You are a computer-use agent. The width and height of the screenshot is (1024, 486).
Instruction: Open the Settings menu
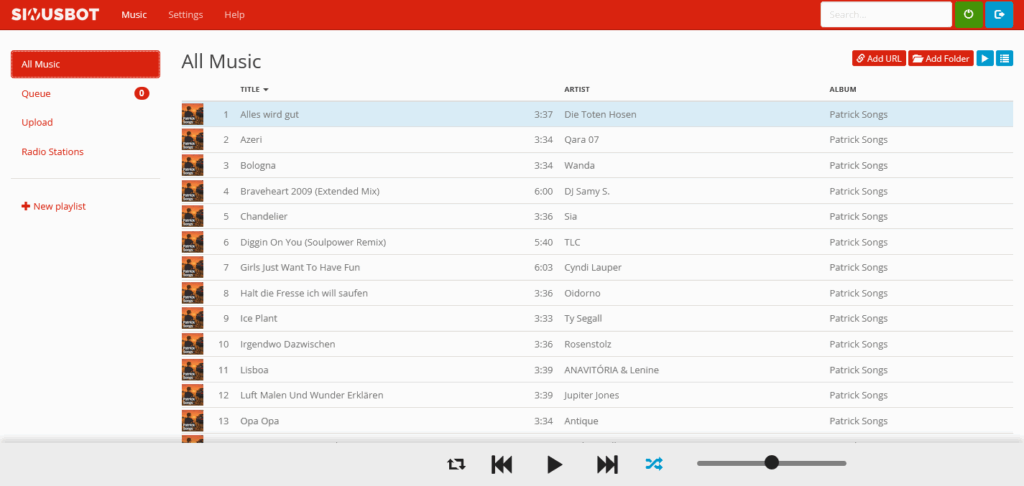tap(185, 15)
